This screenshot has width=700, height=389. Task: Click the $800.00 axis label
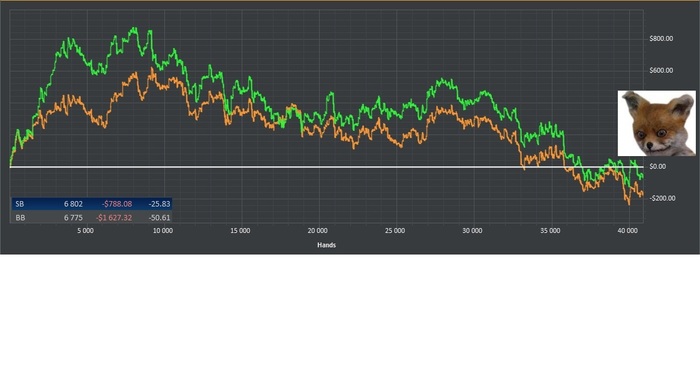point(661,39)
